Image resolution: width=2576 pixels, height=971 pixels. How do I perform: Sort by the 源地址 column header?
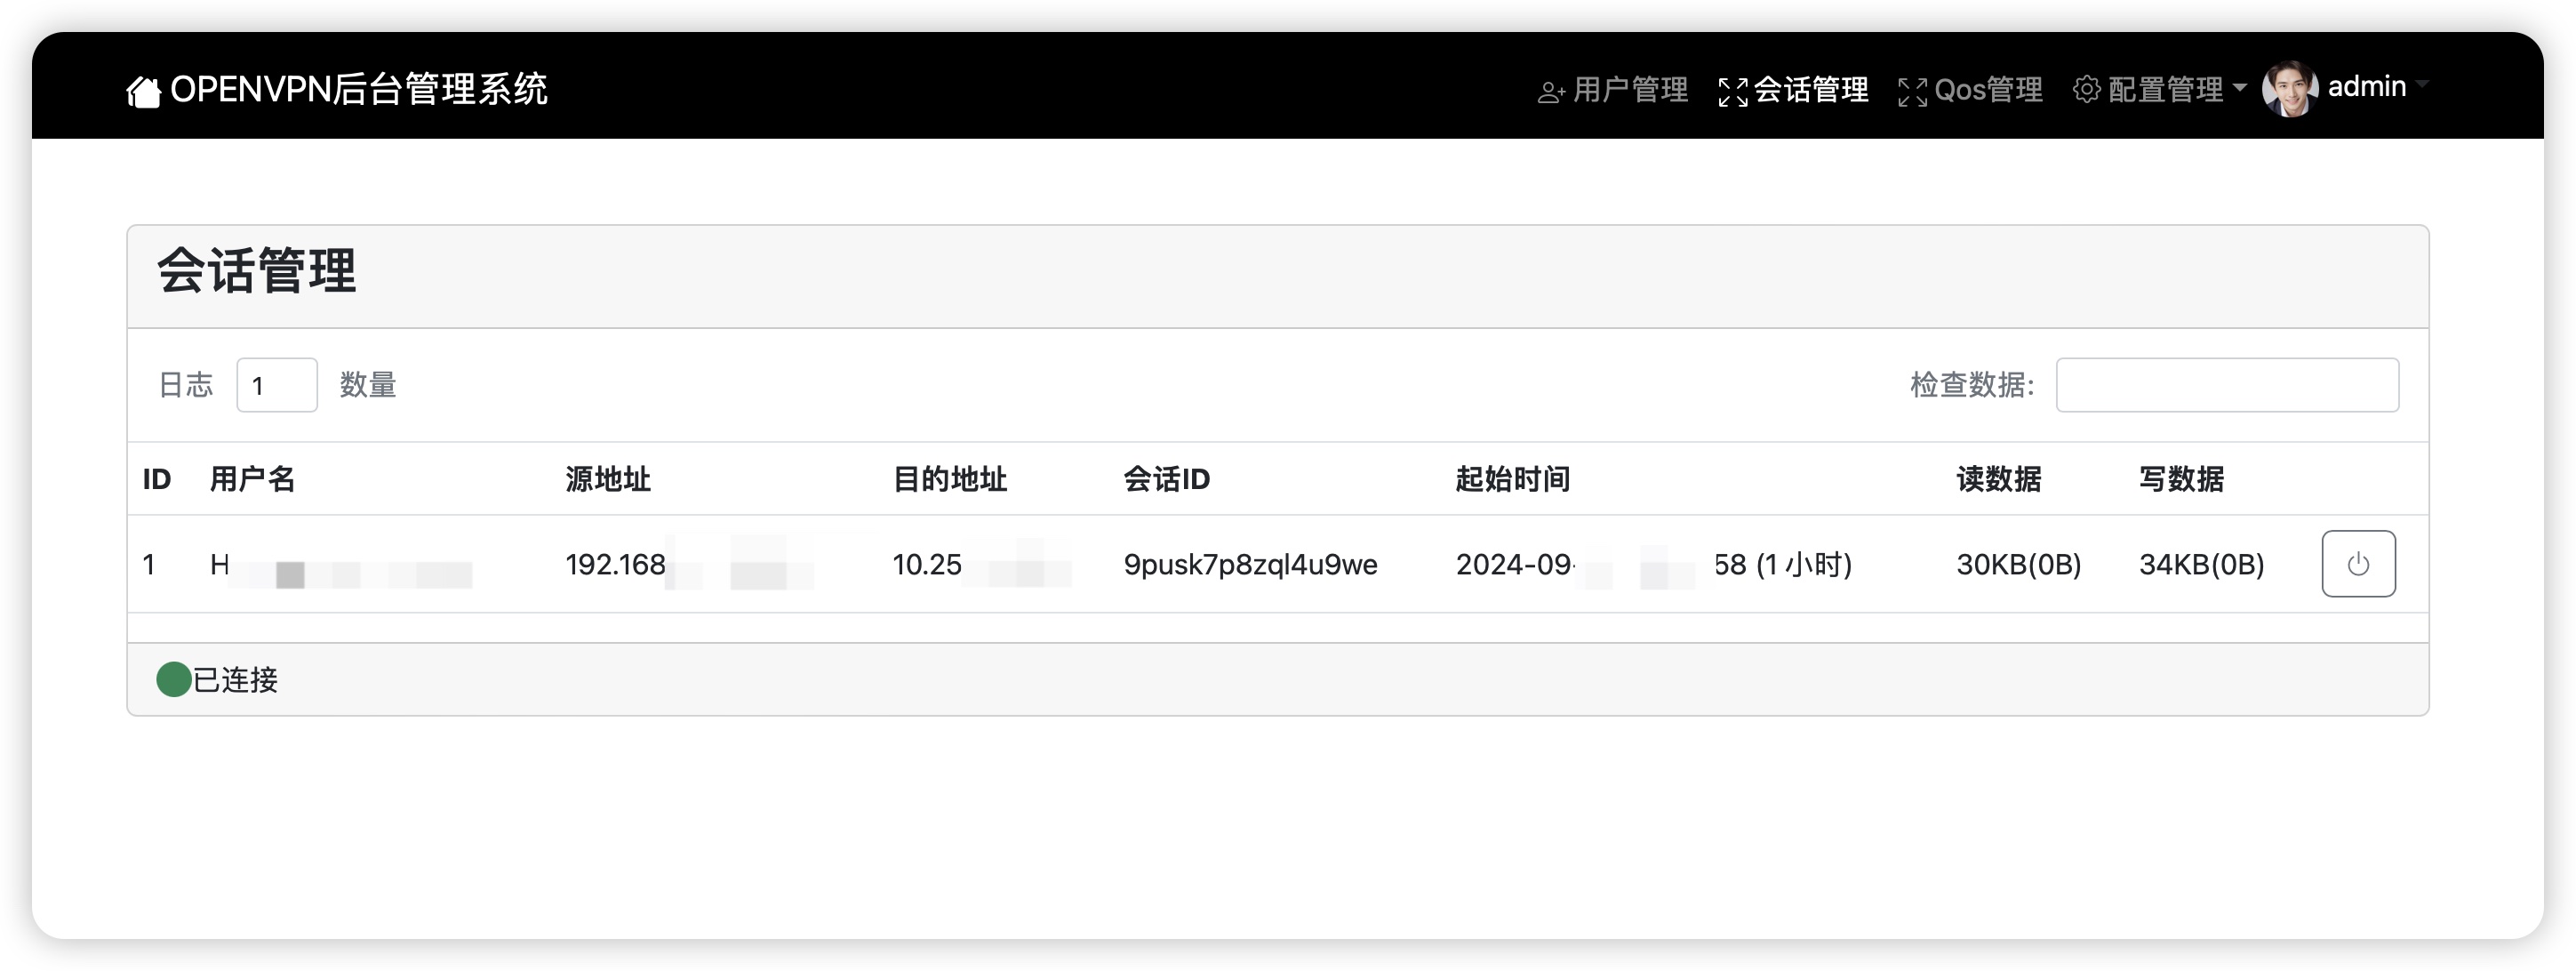click(608, 479)
